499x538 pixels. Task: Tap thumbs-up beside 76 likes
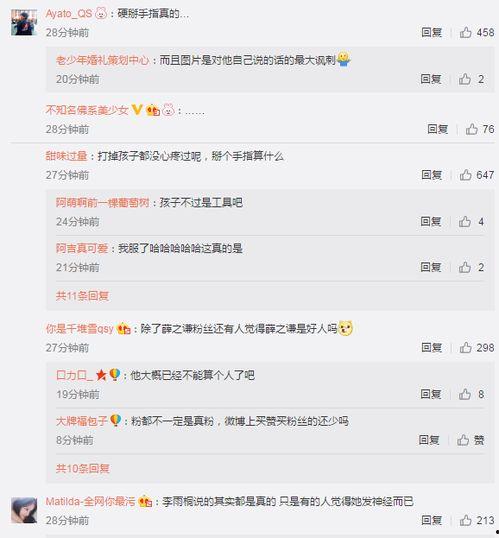click(x=472, y=129)
